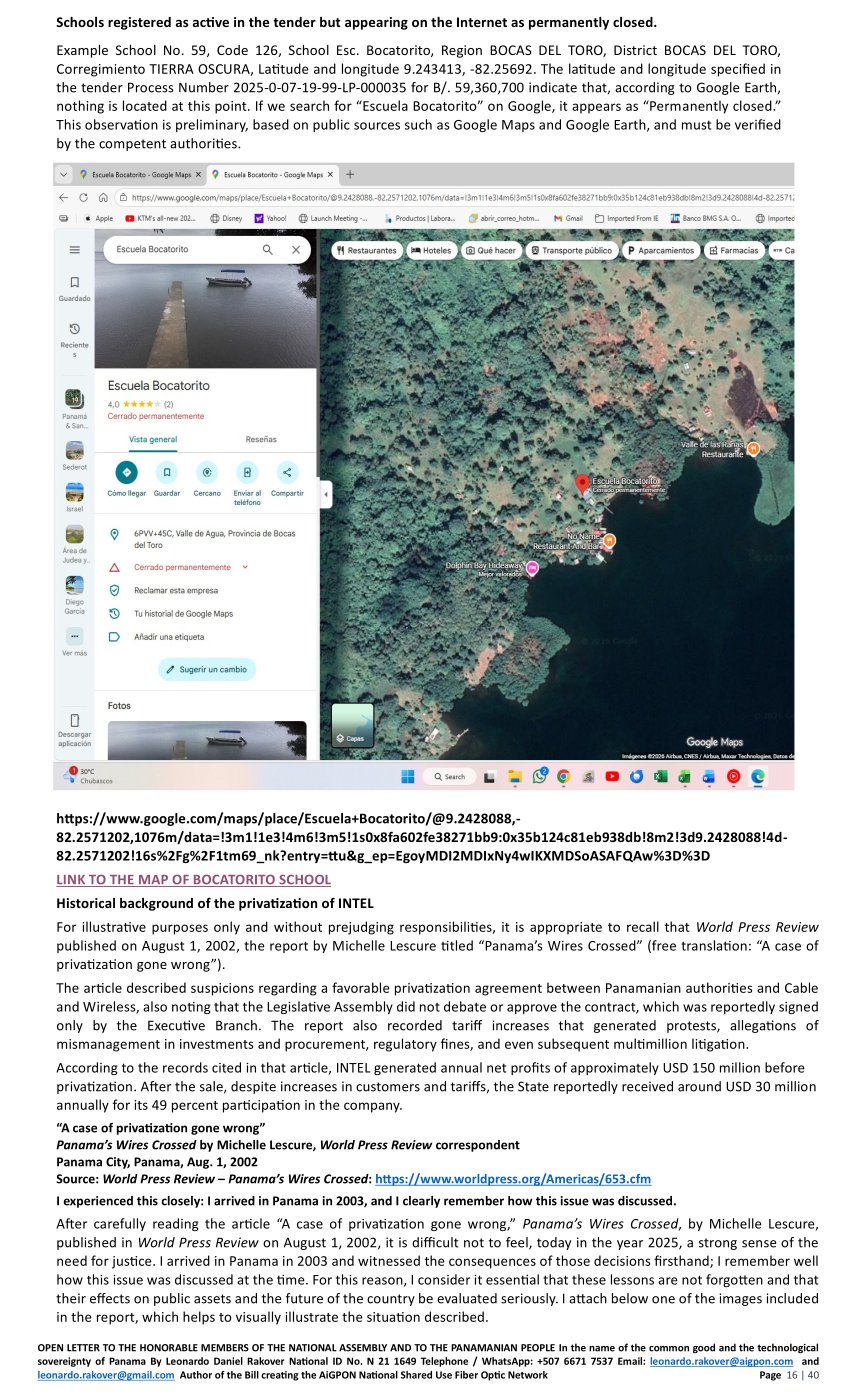Click the WhatsApp icon in the Windows taskbar
This screenshot has height=1400, width=850.
click(540, 776)
